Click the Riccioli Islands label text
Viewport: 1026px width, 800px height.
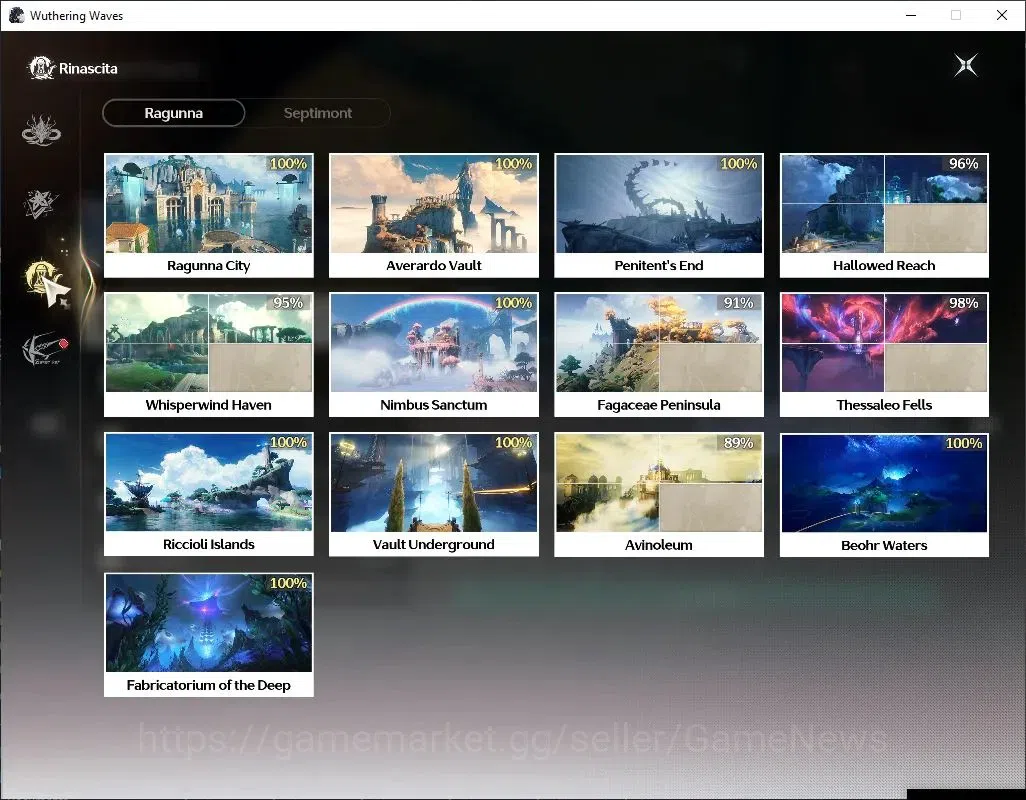click(209, 544)
